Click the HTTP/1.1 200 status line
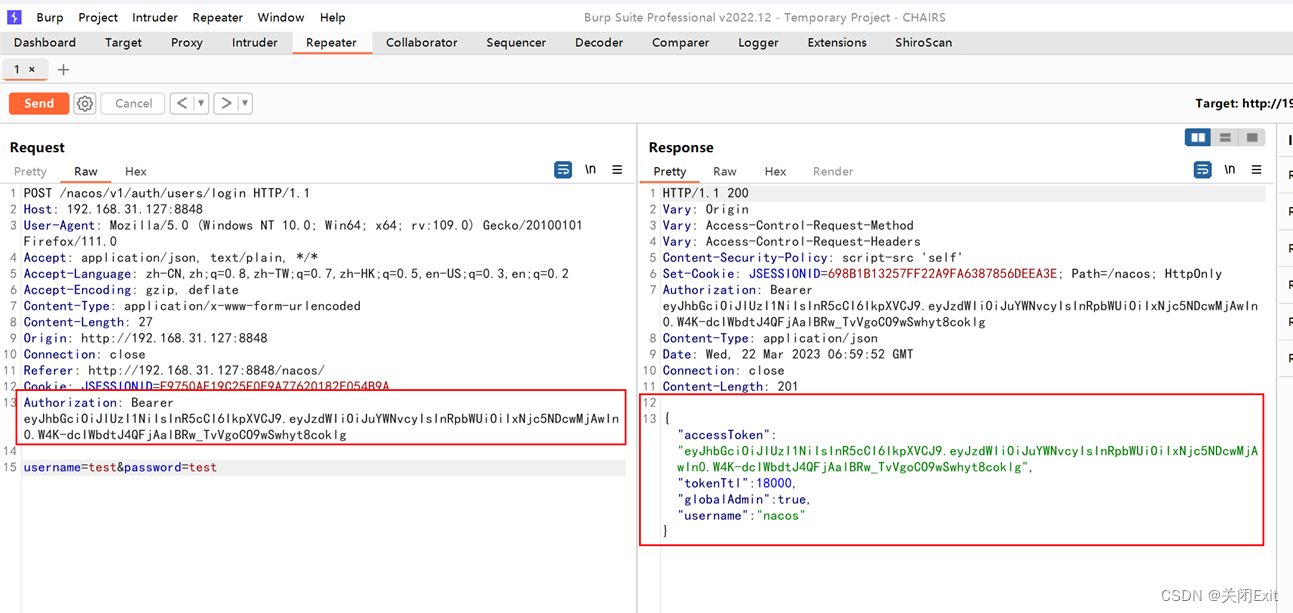The width and height of the screenshot is (1293, 613). click(x=705, y=193)
